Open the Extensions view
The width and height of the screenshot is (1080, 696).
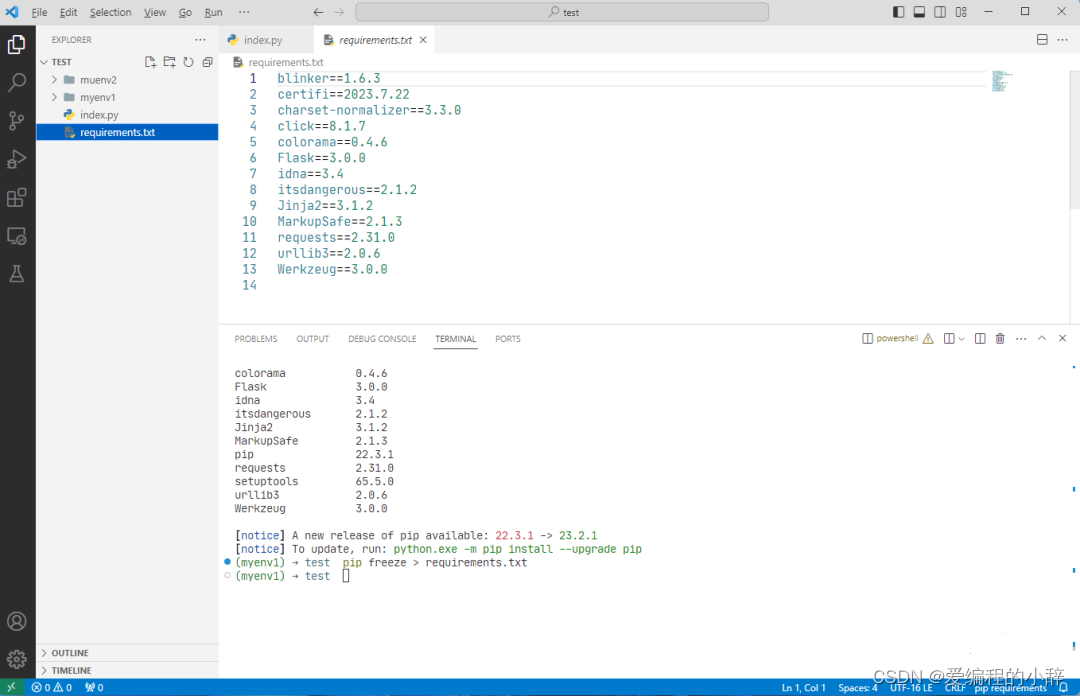pyautogui.click(x=17, y=198)
